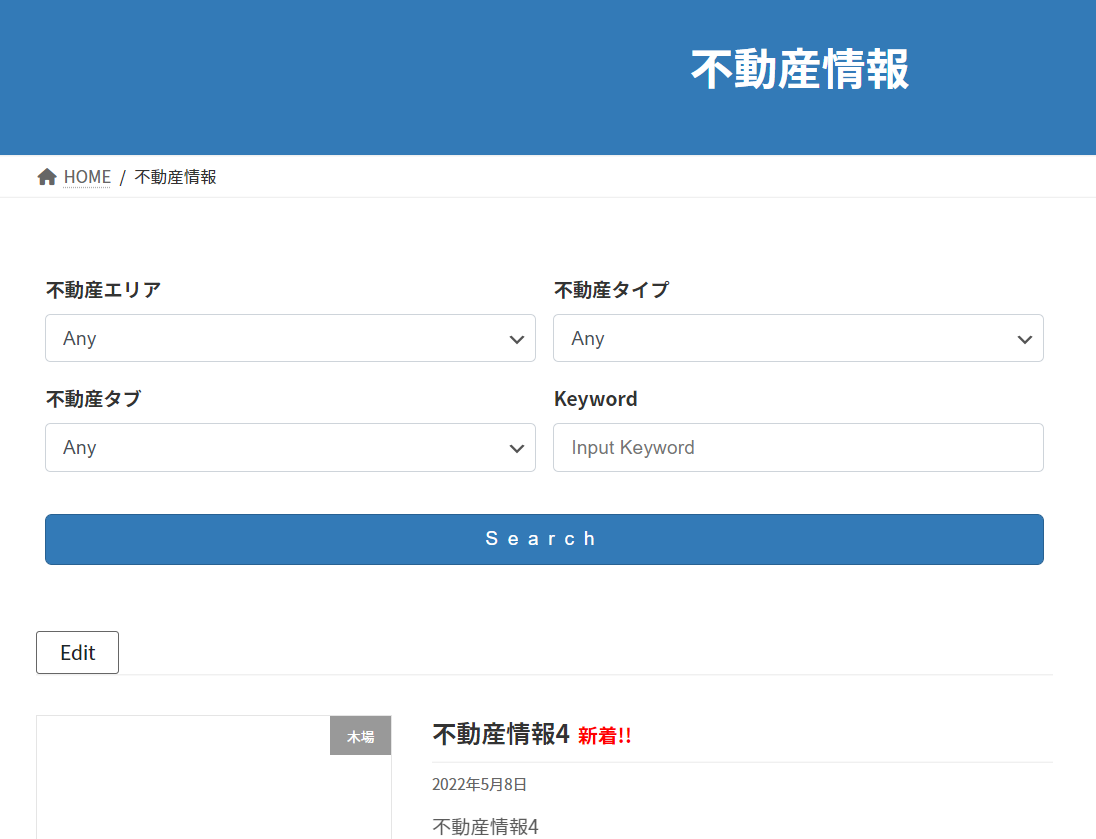Click the 不動産エリア field label
This screenshot has width=1096, height=839.
tap(103, 290)
